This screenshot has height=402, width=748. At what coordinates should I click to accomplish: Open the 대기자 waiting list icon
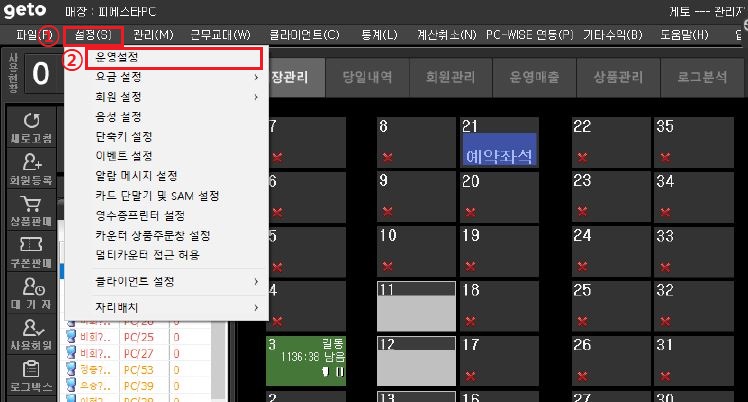(x=30, y=290)
